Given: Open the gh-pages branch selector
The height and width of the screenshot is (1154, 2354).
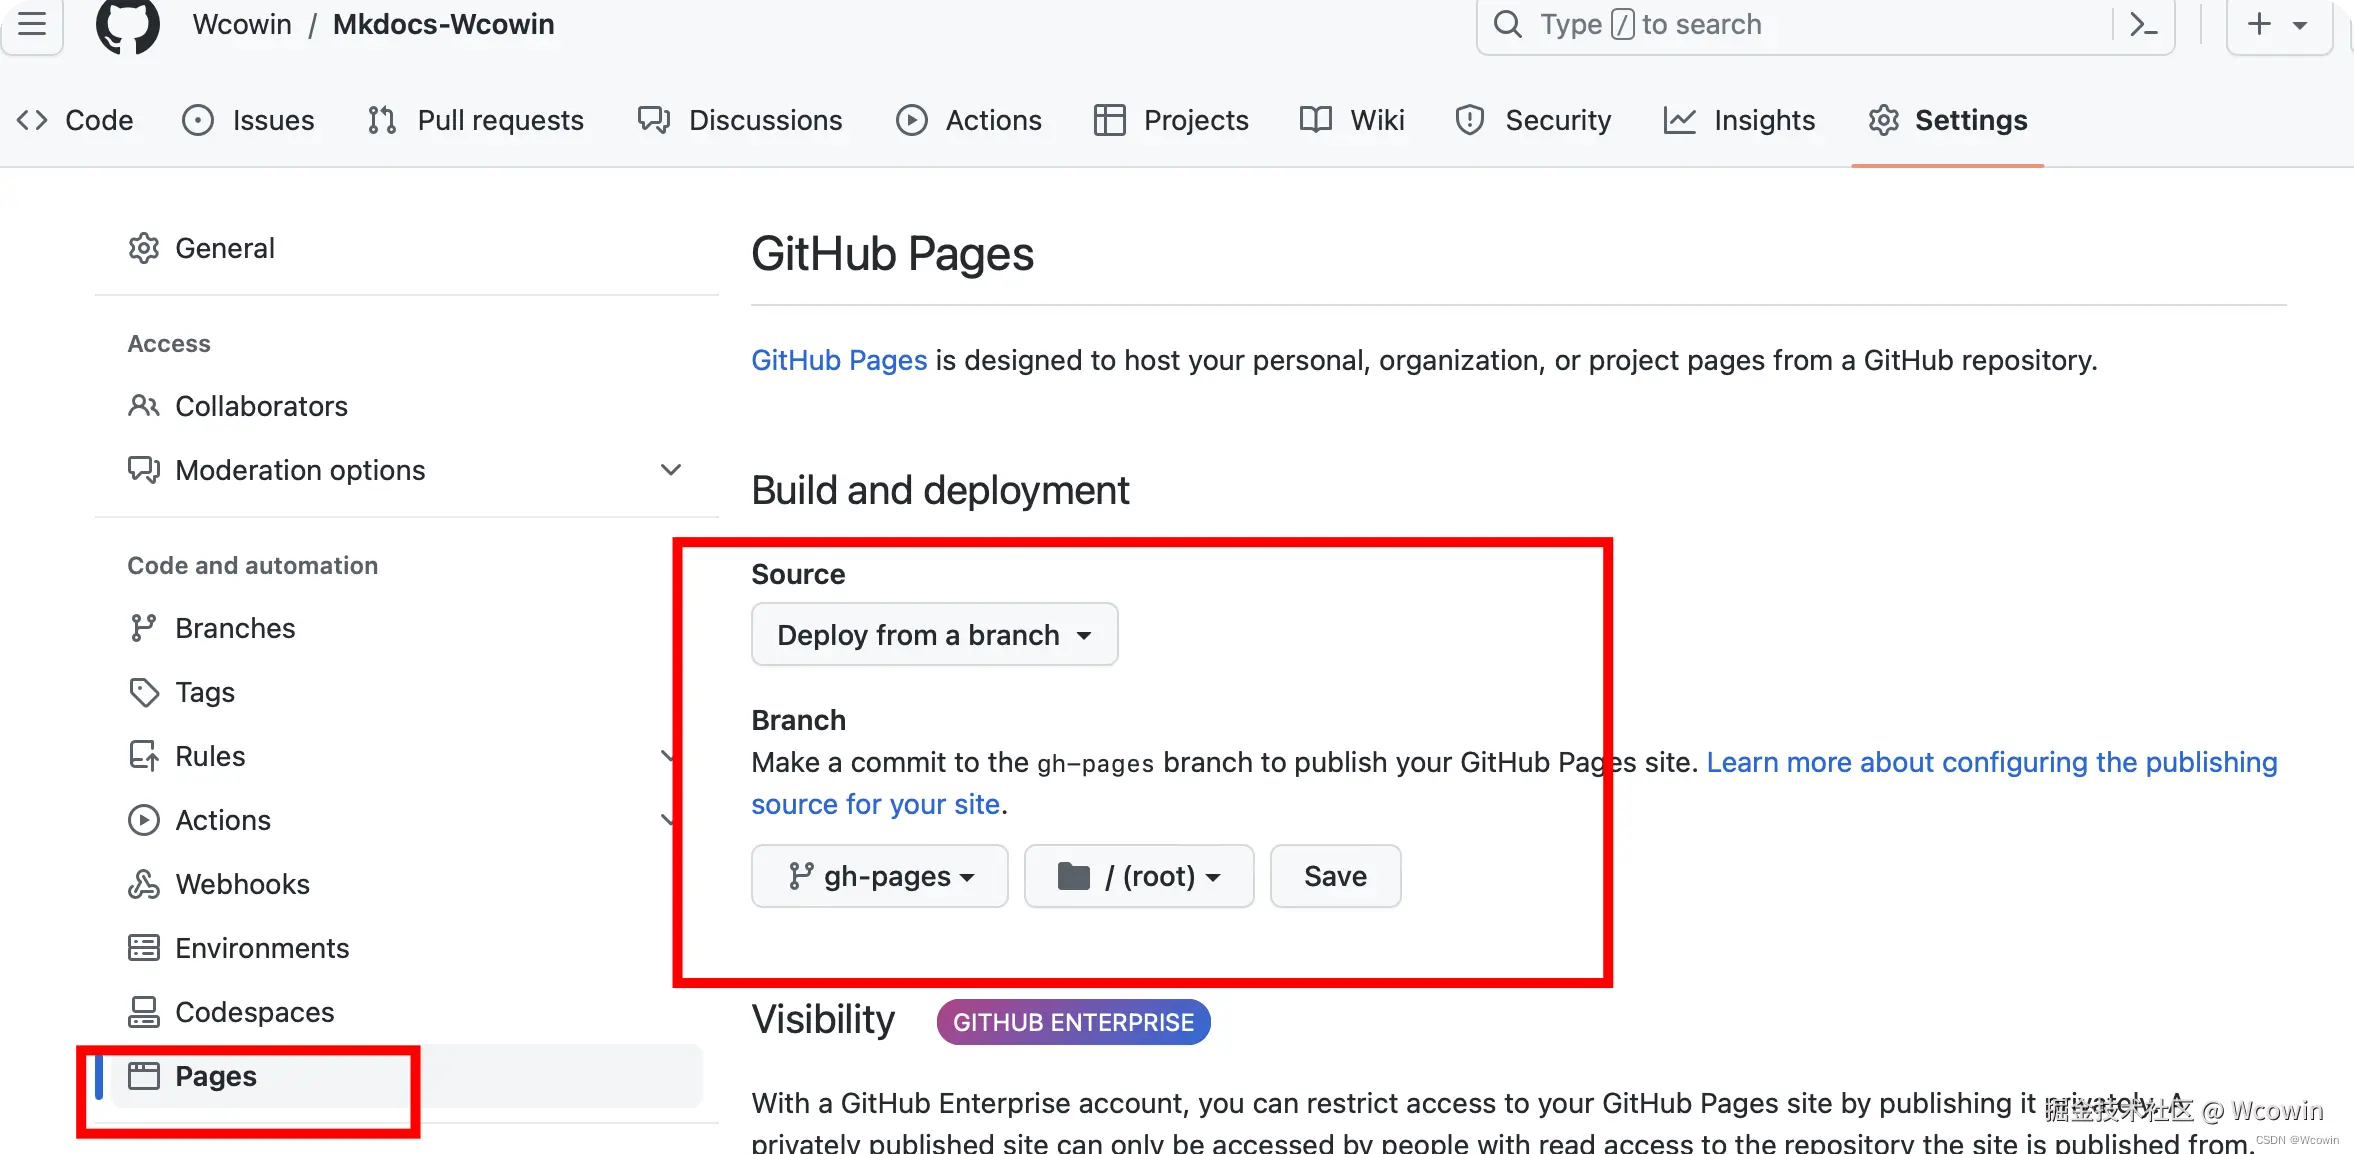Looking at the screenshot, I should pyautogui.click(x=880, y=876).
